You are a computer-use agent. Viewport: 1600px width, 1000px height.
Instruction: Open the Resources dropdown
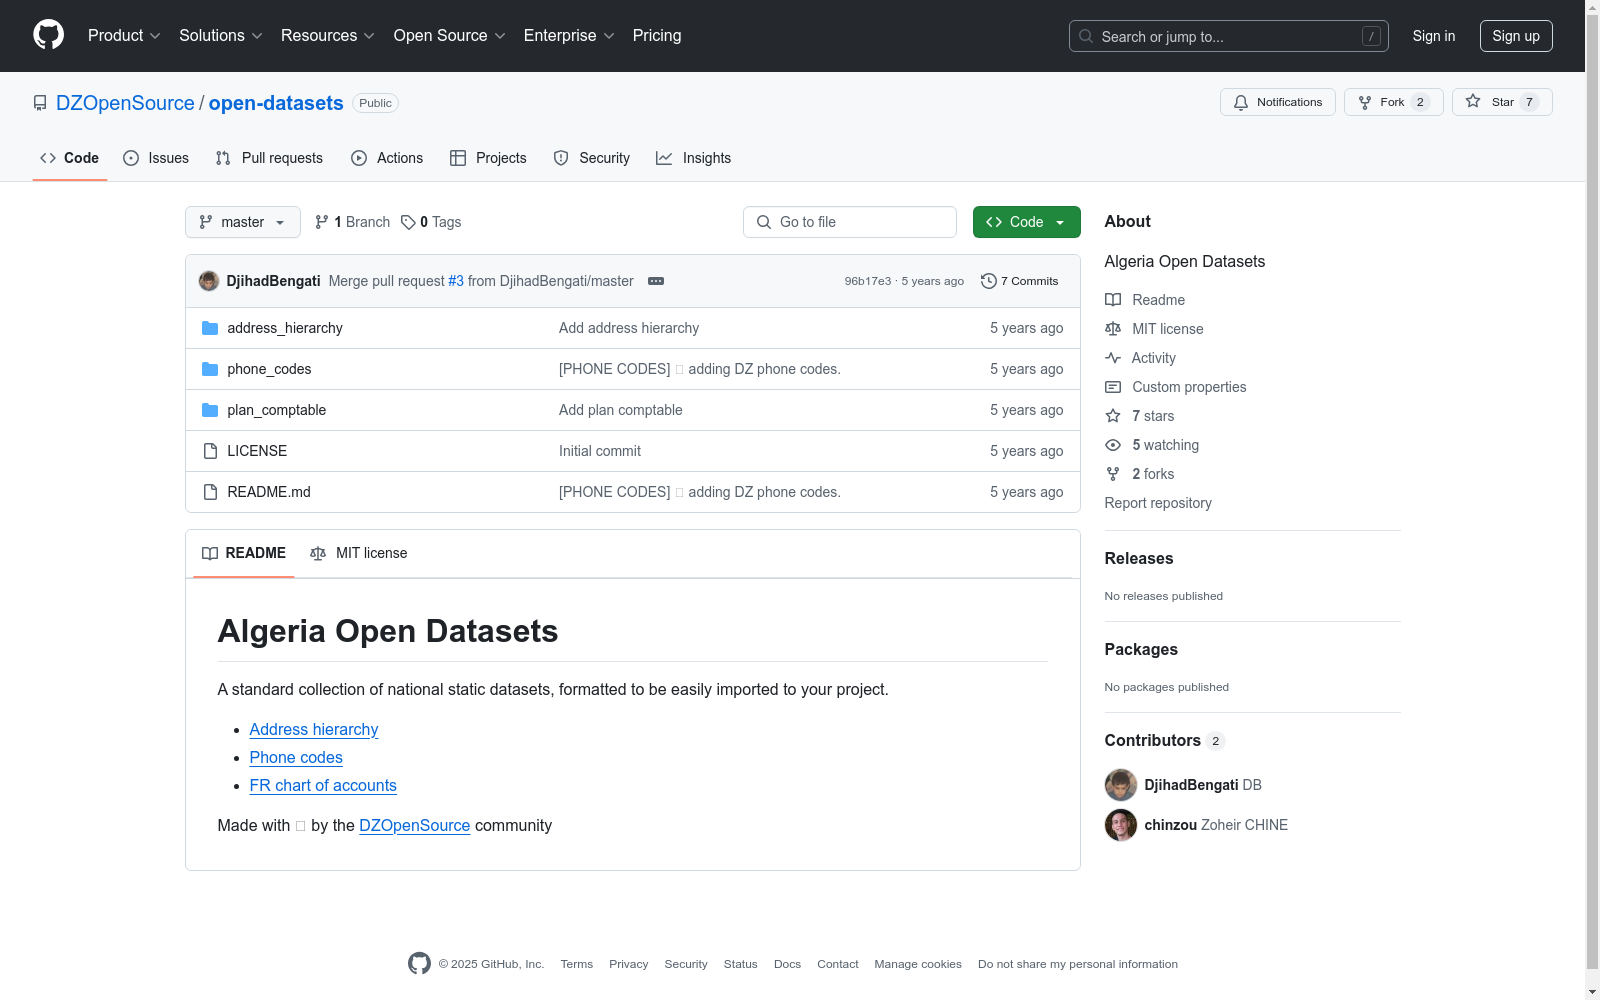tap(327, 36)
